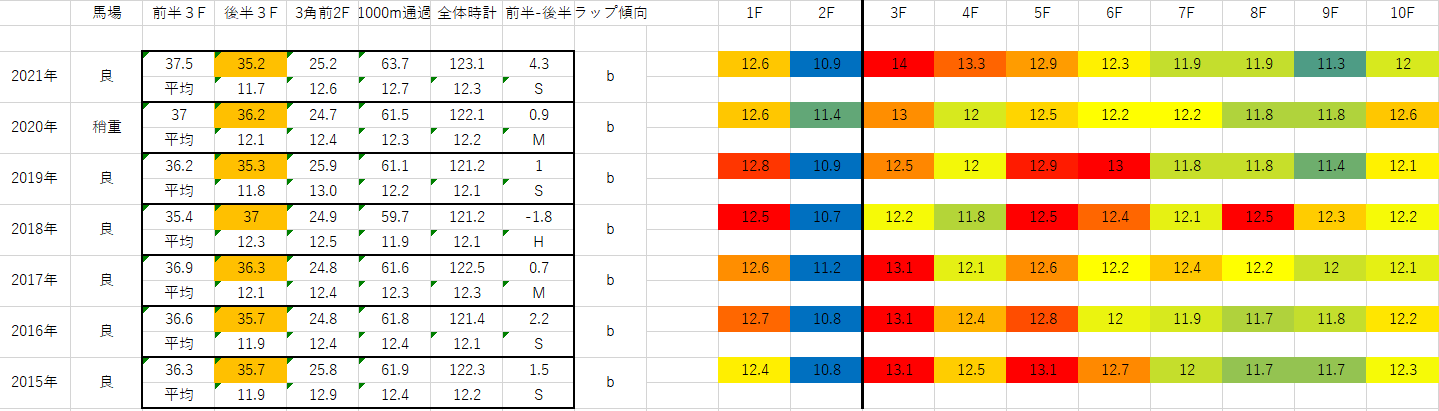Select the 59.7 1000m通過 cell
This screenshot has width=1439, height=411.
point(394,217)
